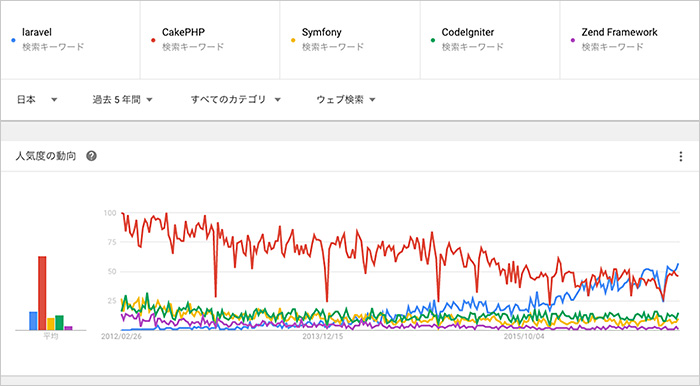This screenshot has height=386, width=700.
Task: Select the laravel search term box
Action: click(x=70, y=40)
